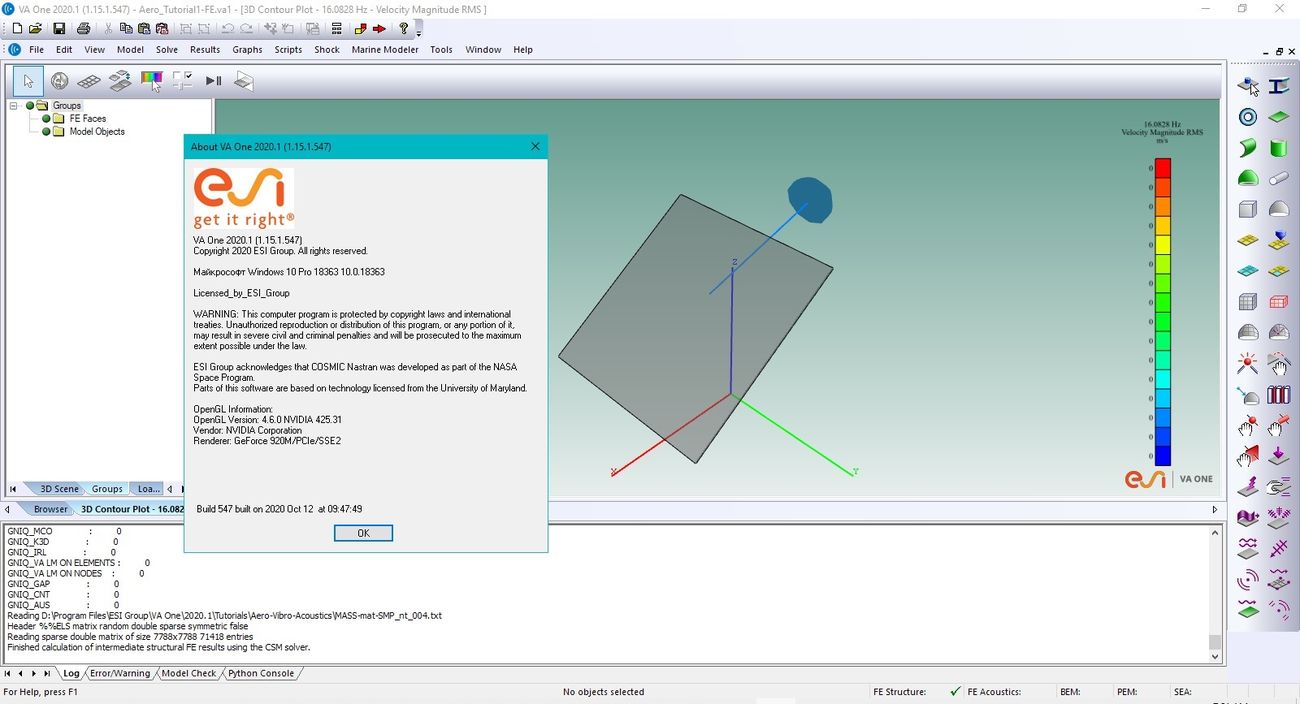Click the gray cube icon in the right palette

click(1248, 209)
